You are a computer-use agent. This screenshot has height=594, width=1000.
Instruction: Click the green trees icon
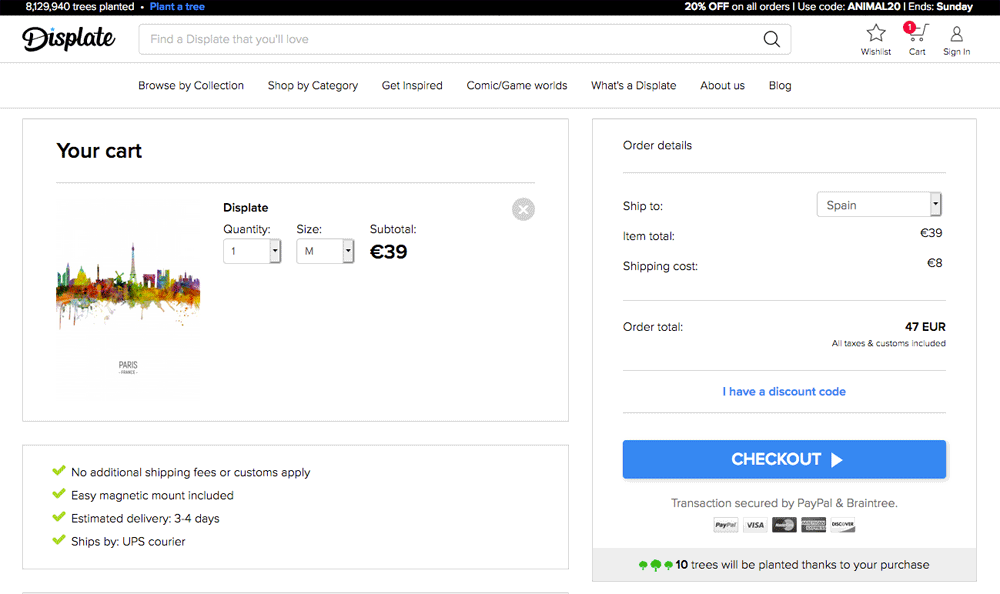(656, 565)
